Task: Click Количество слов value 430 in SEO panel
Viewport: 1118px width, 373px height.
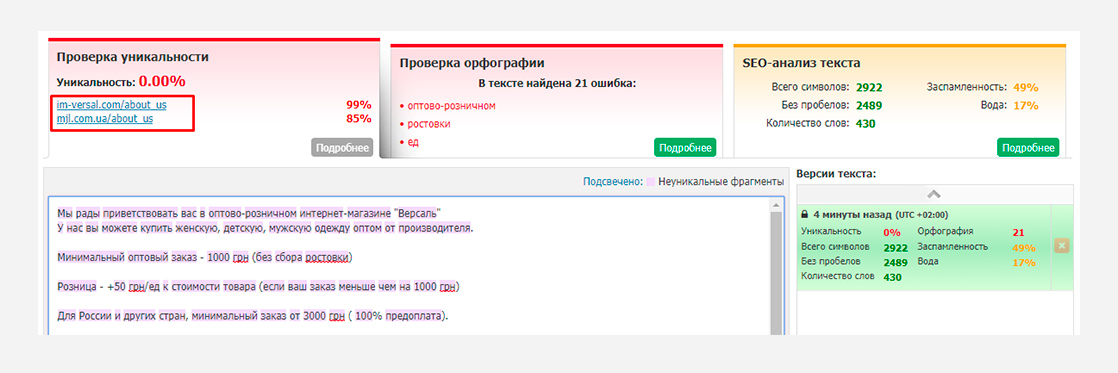Action: [866, 123]
